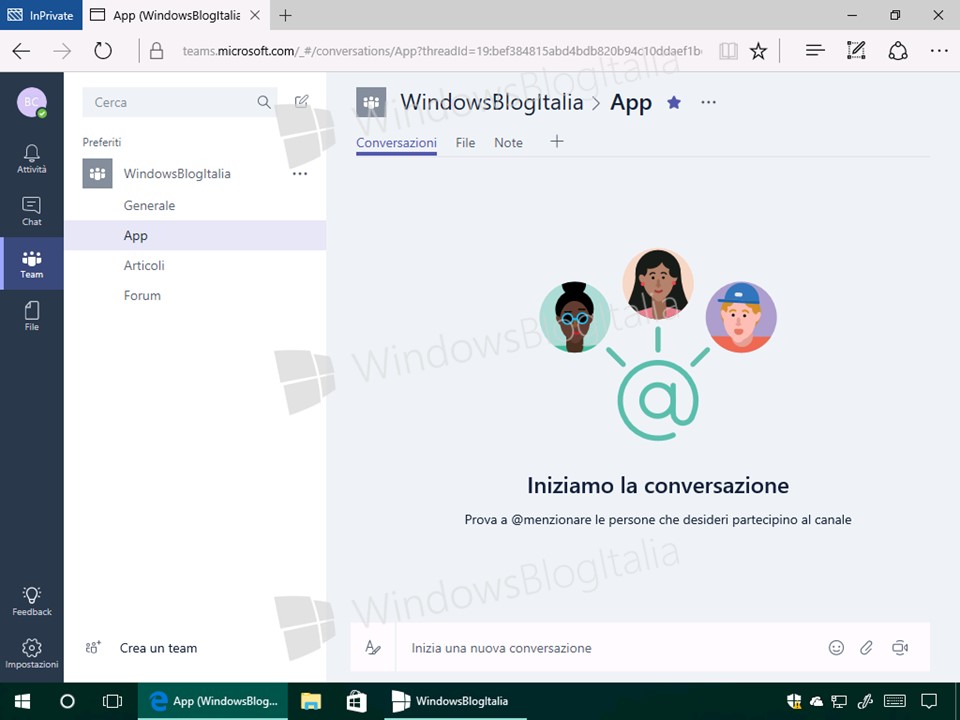Unfavorite the App channel star
This screenshot has width=960, height=720.
pos(674,102)
